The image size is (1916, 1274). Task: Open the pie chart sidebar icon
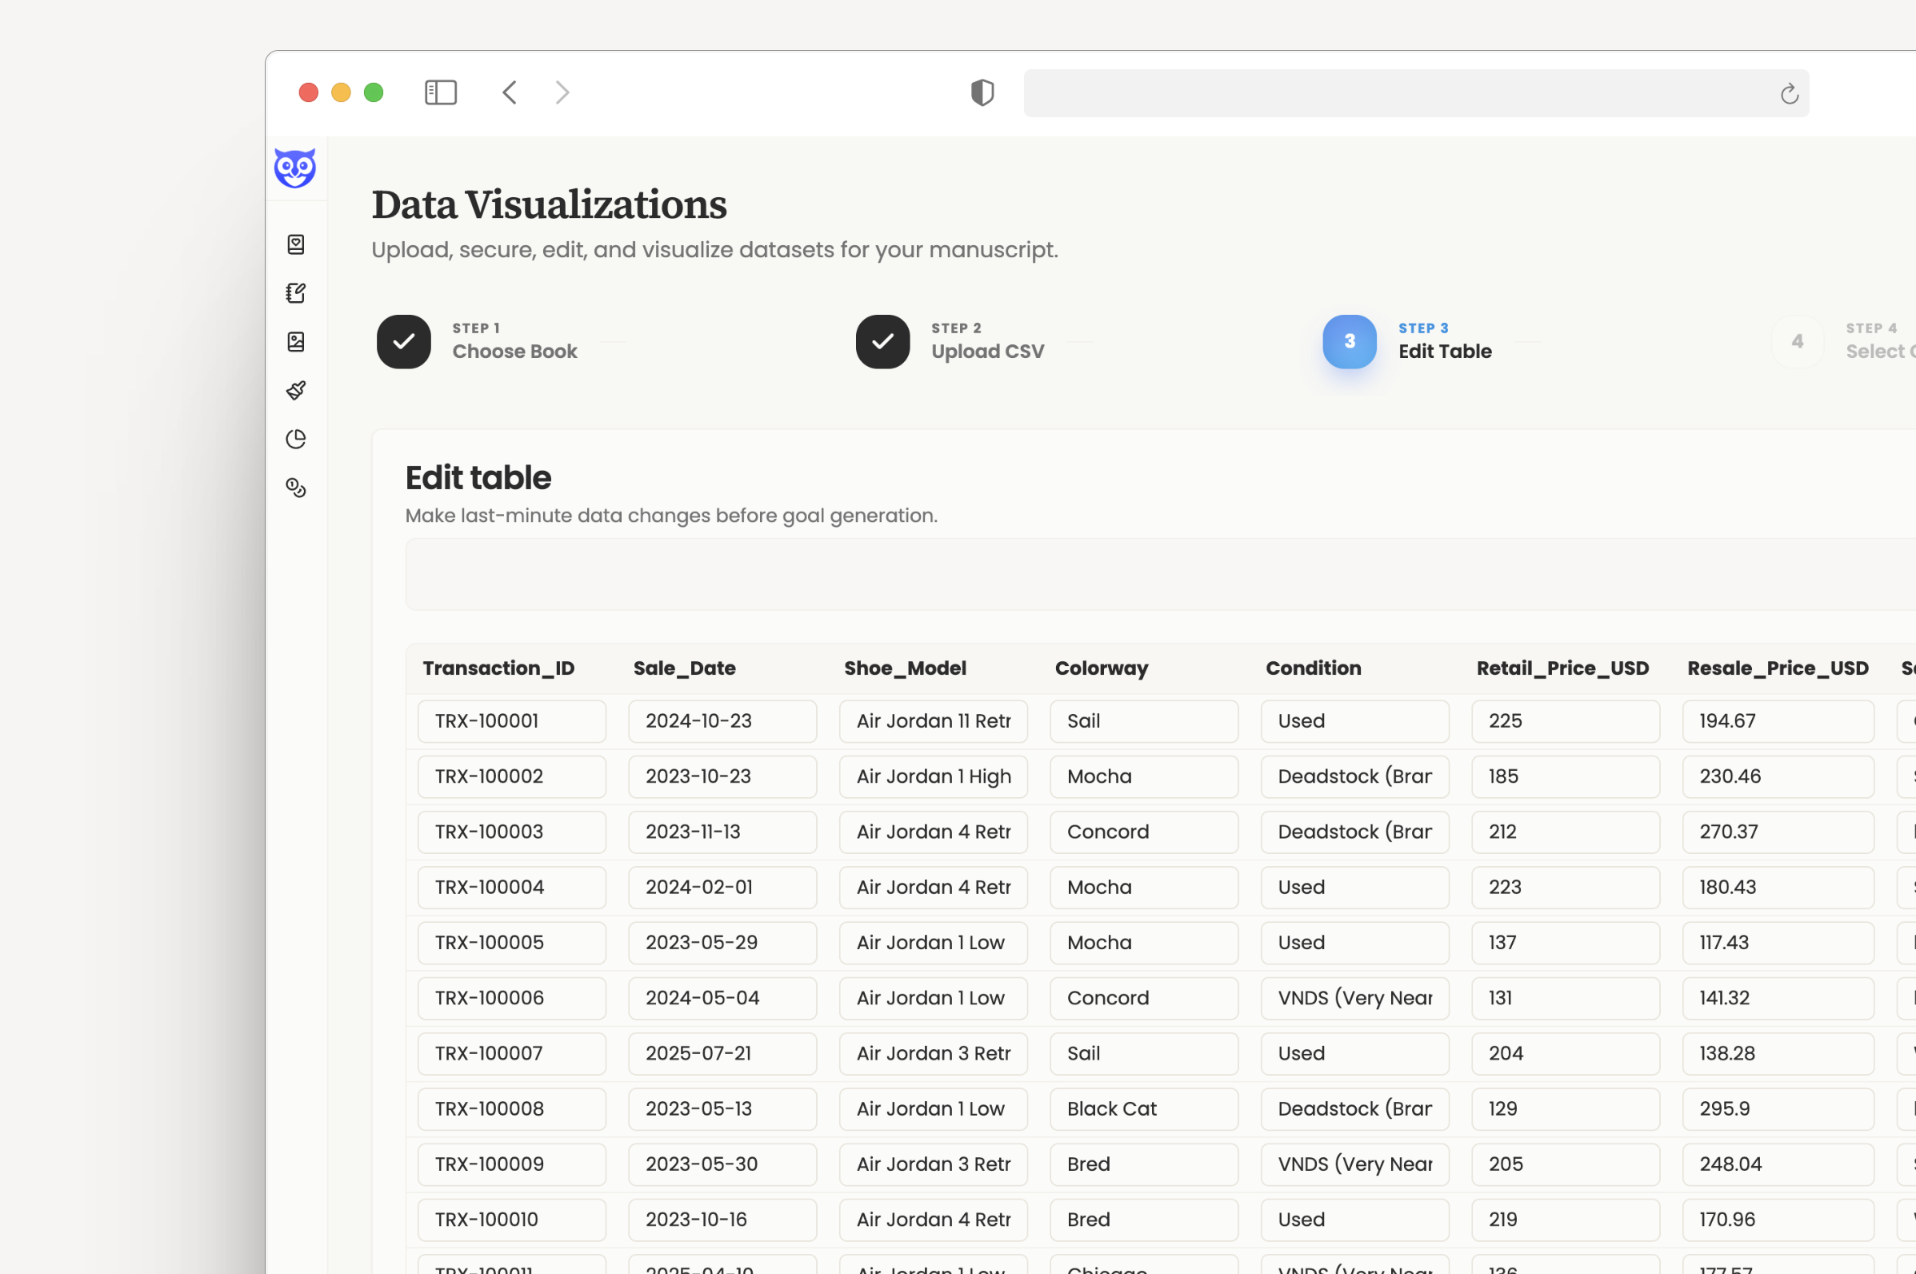[296, 439]
